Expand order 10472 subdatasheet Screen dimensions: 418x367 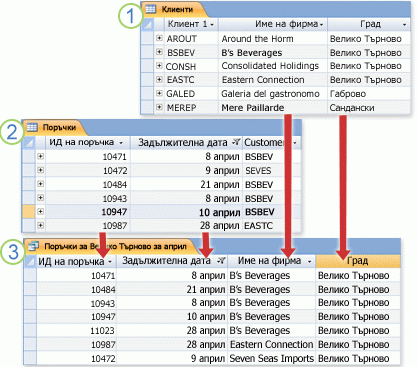coord(40,170)
